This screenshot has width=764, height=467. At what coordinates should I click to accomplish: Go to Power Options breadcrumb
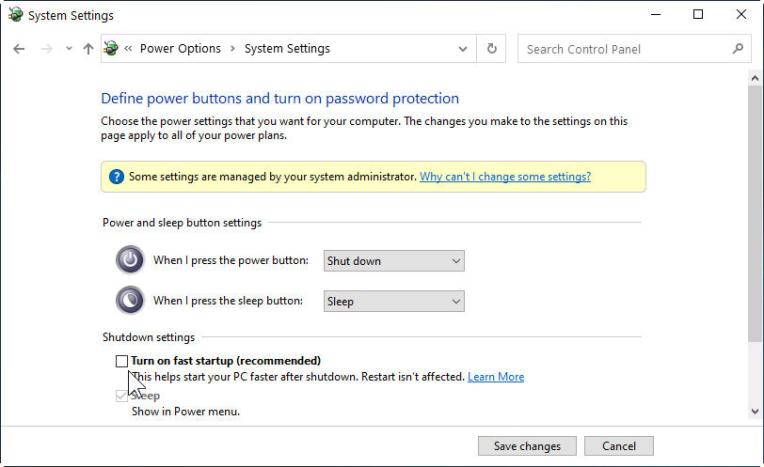(180, 49)
